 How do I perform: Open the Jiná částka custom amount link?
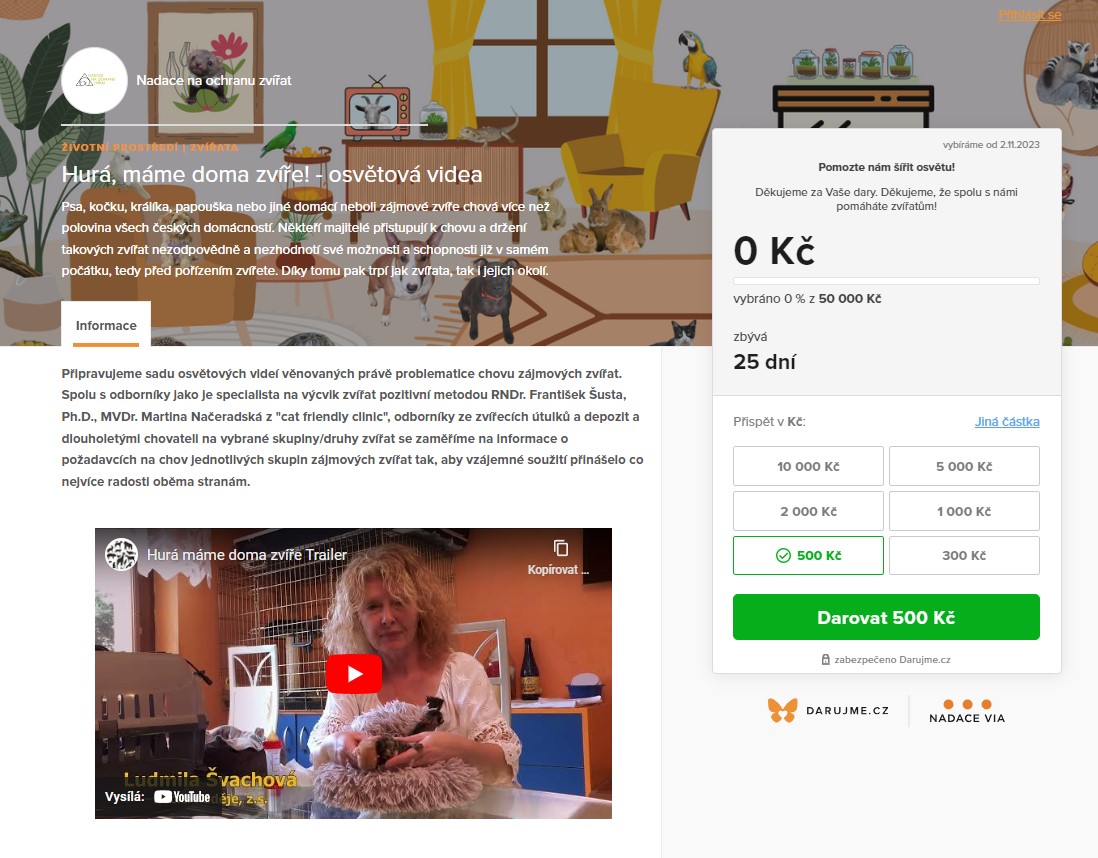[x=1007, y=422]
